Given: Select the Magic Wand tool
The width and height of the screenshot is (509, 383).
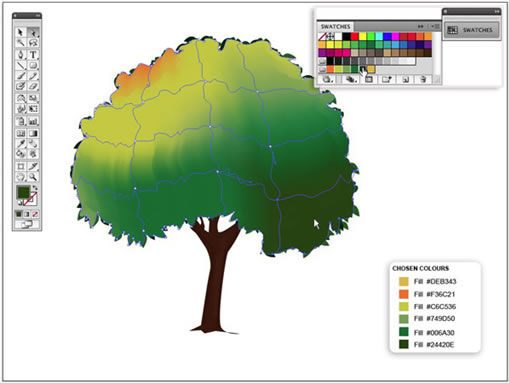Looking at the screenshot, I should 21,43.
